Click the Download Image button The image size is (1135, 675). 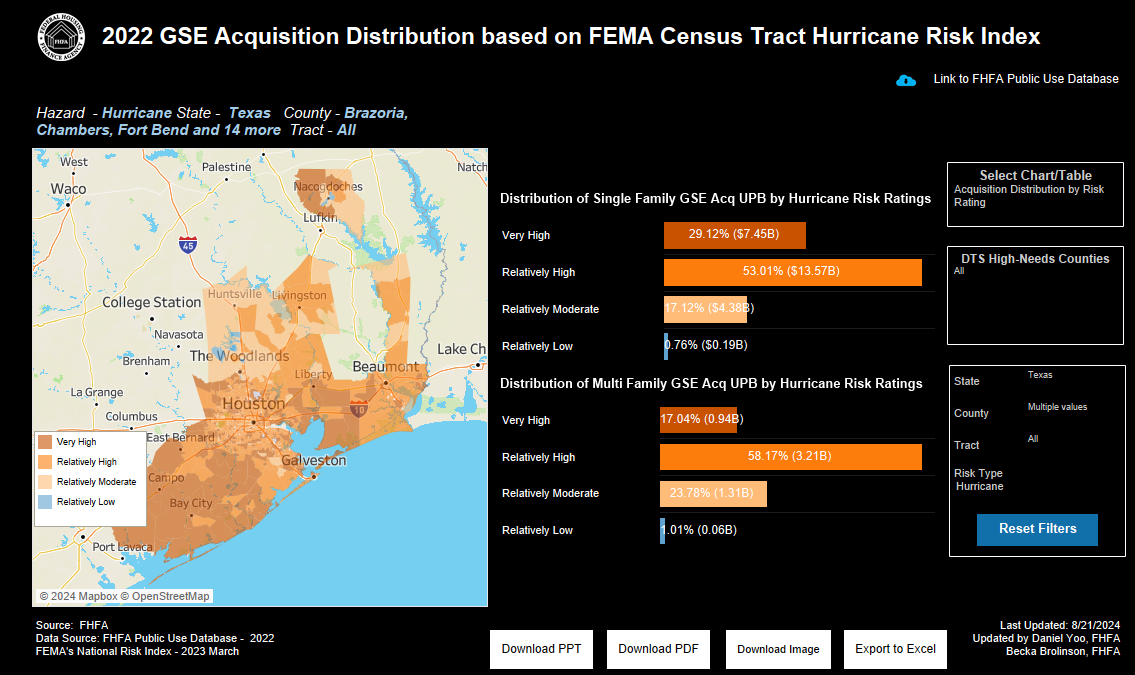tap(778, 649)
